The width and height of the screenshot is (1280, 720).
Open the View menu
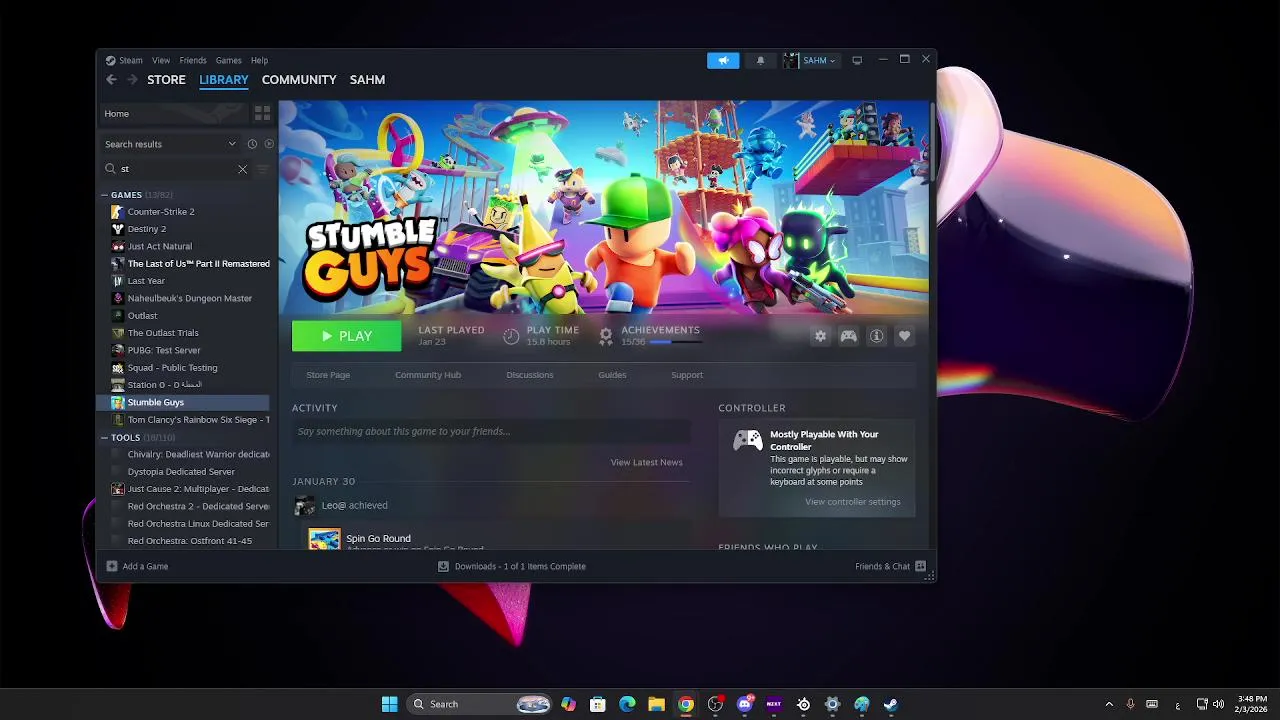click(161, 60)
